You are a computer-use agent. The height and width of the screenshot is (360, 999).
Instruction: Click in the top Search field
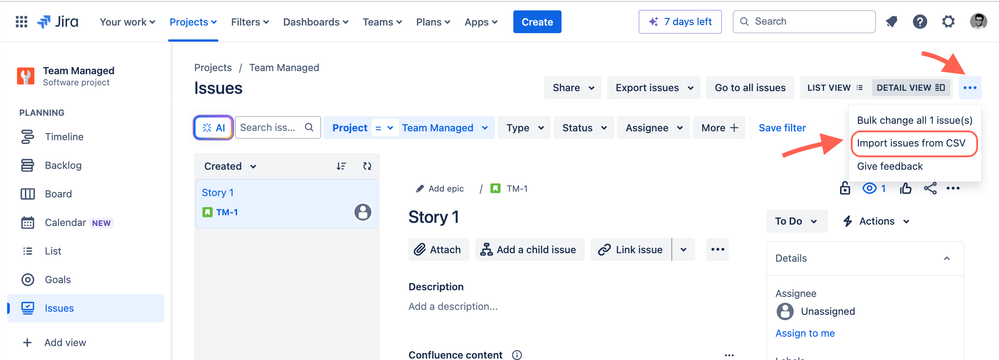click(x=804, y=22)
